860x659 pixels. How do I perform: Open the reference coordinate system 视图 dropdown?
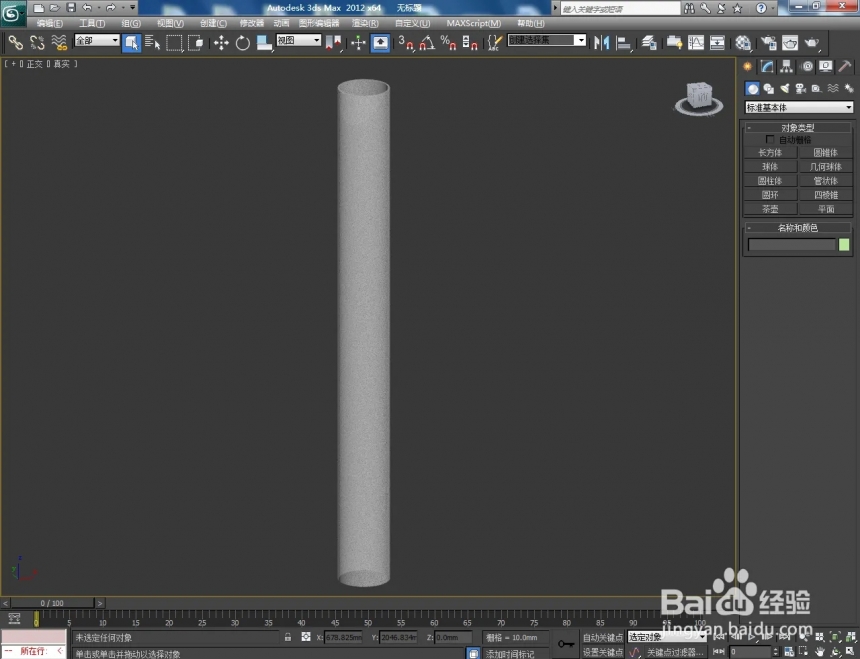click(298, 40)
